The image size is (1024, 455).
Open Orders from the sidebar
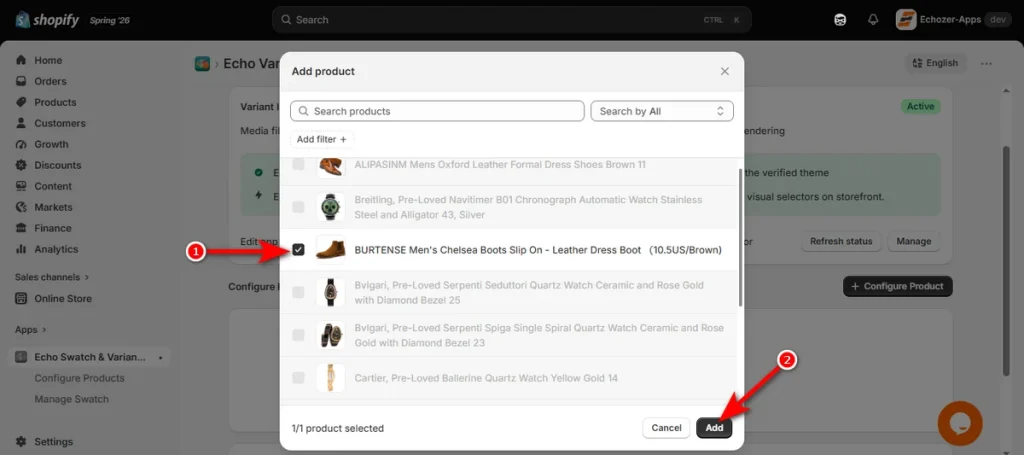[x=50, y=81]
